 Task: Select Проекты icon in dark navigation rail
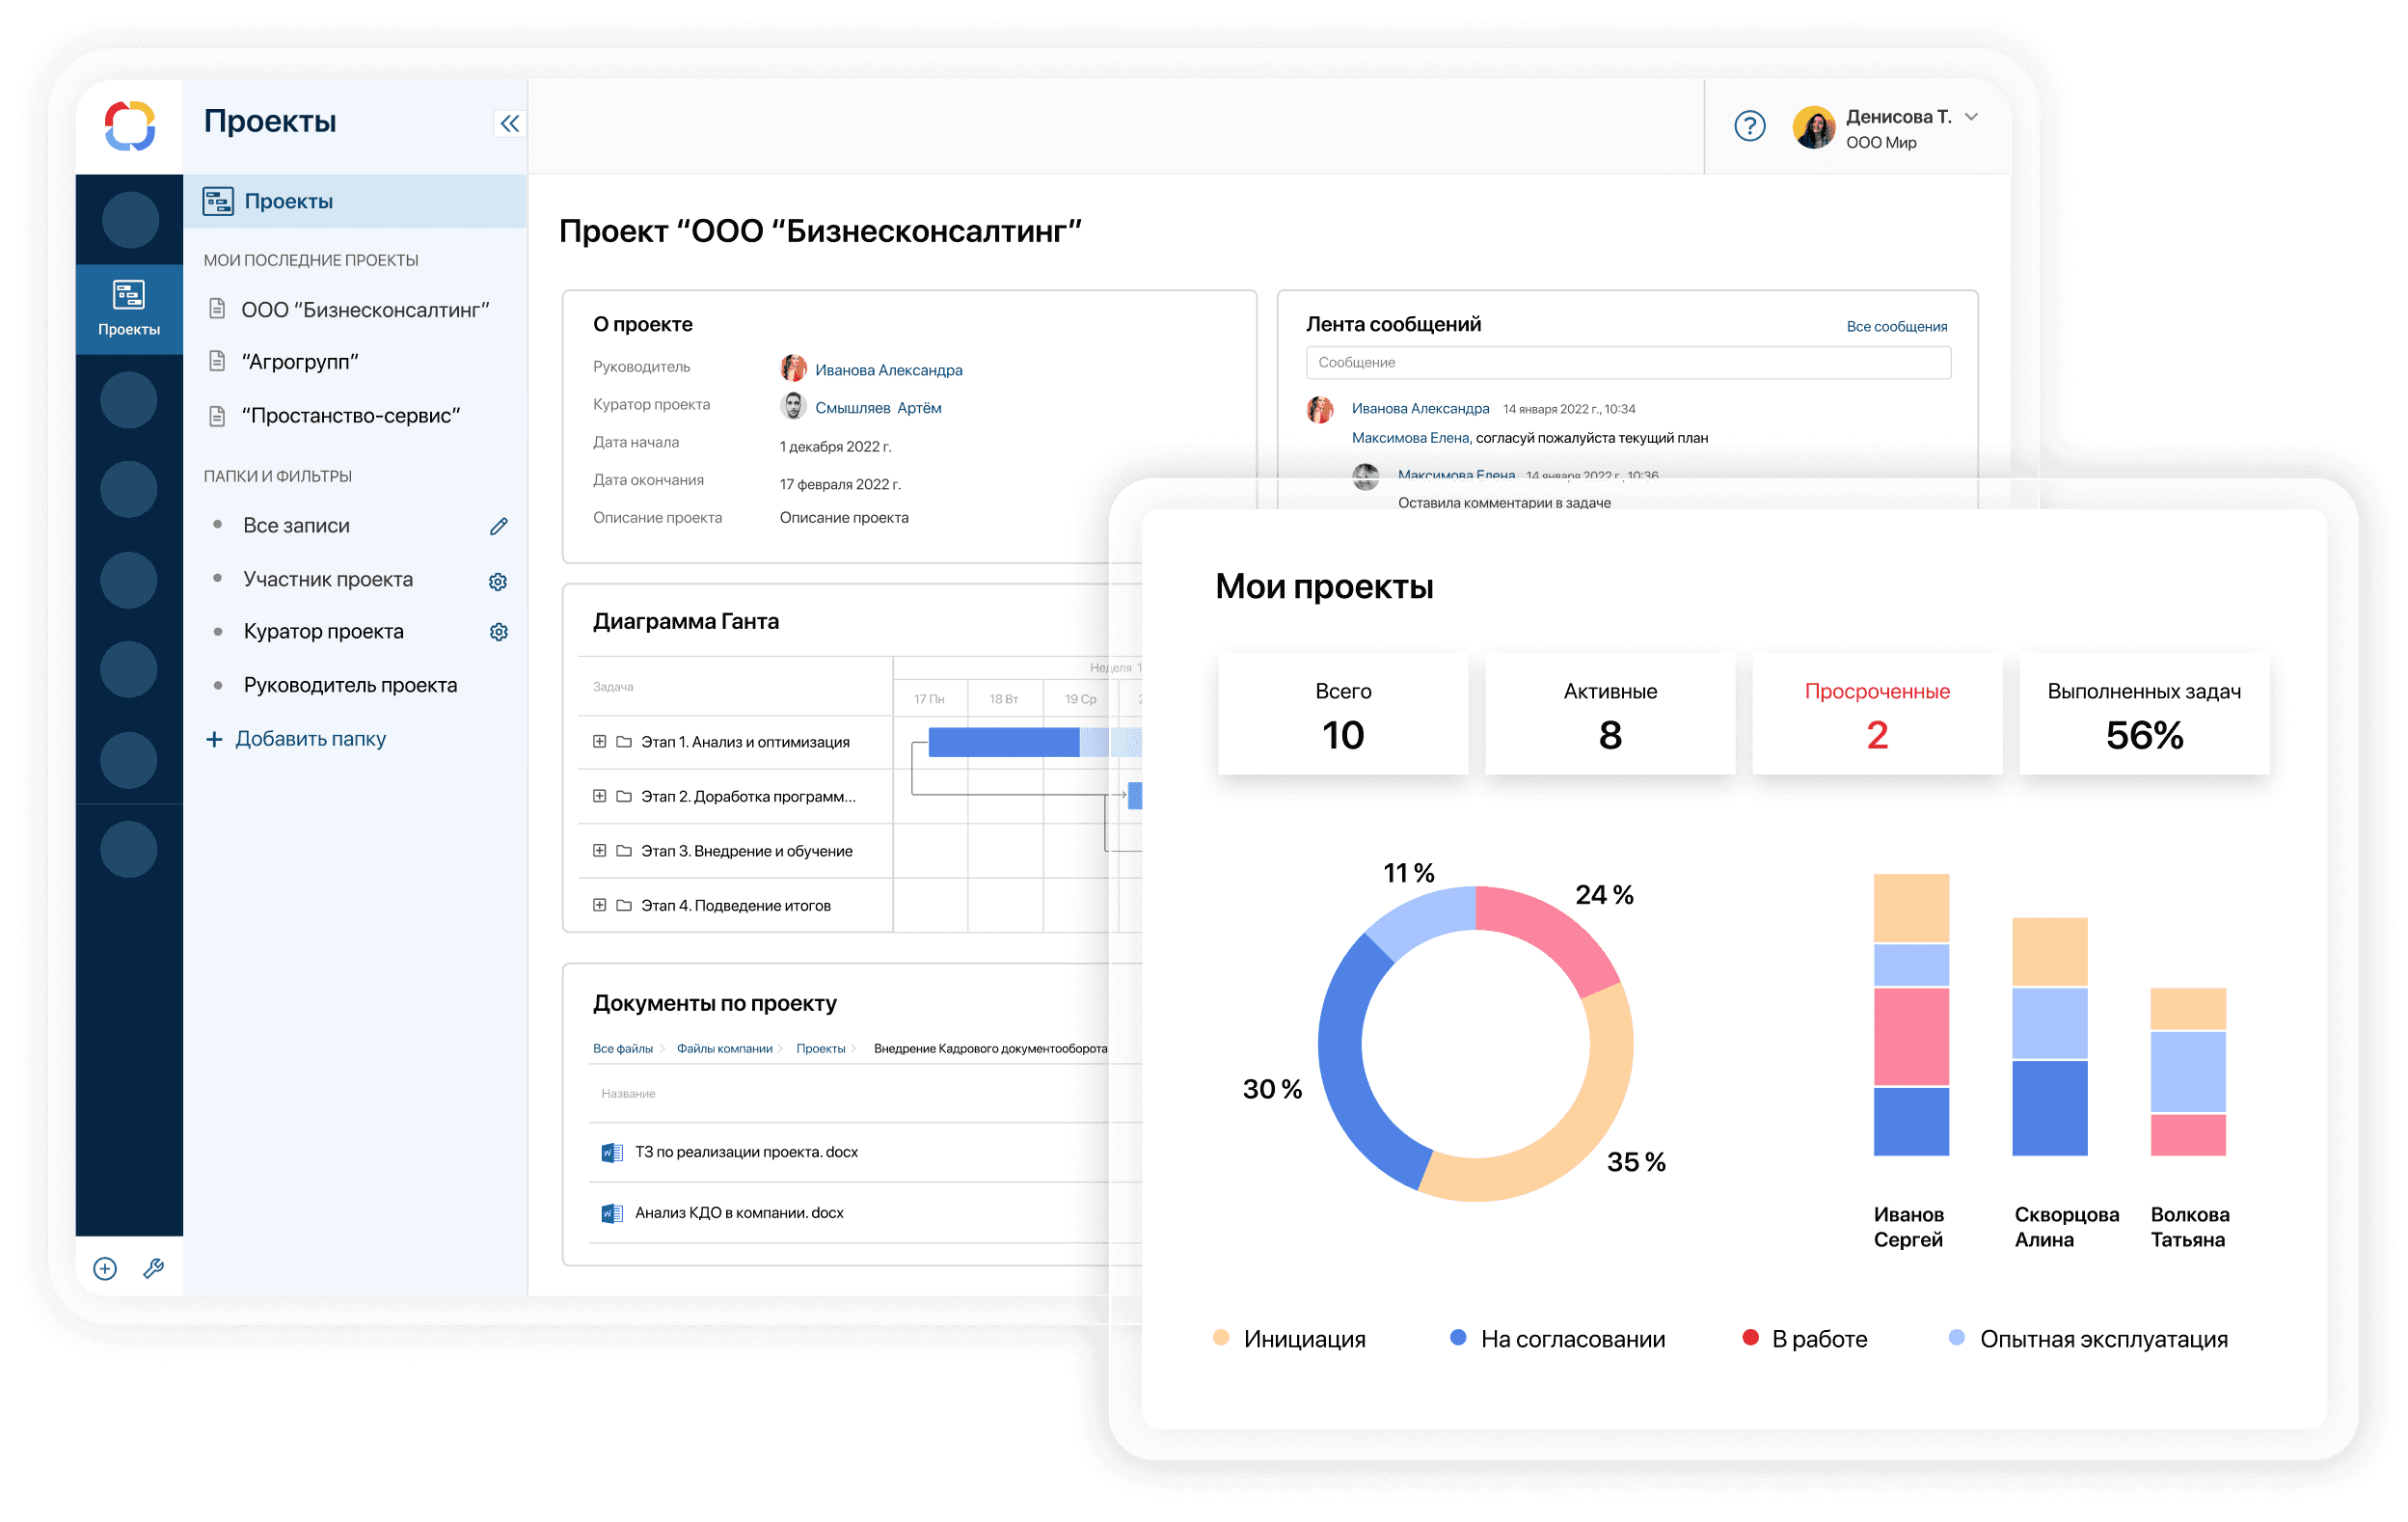pyautogui.click(x=129, y=308)
